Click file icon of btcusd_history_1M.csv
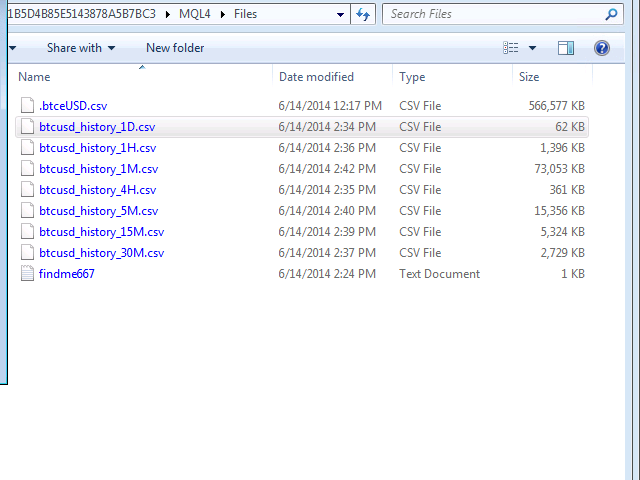Image resolution: width=640 pixels, height=480 pixels. (27, 169)
